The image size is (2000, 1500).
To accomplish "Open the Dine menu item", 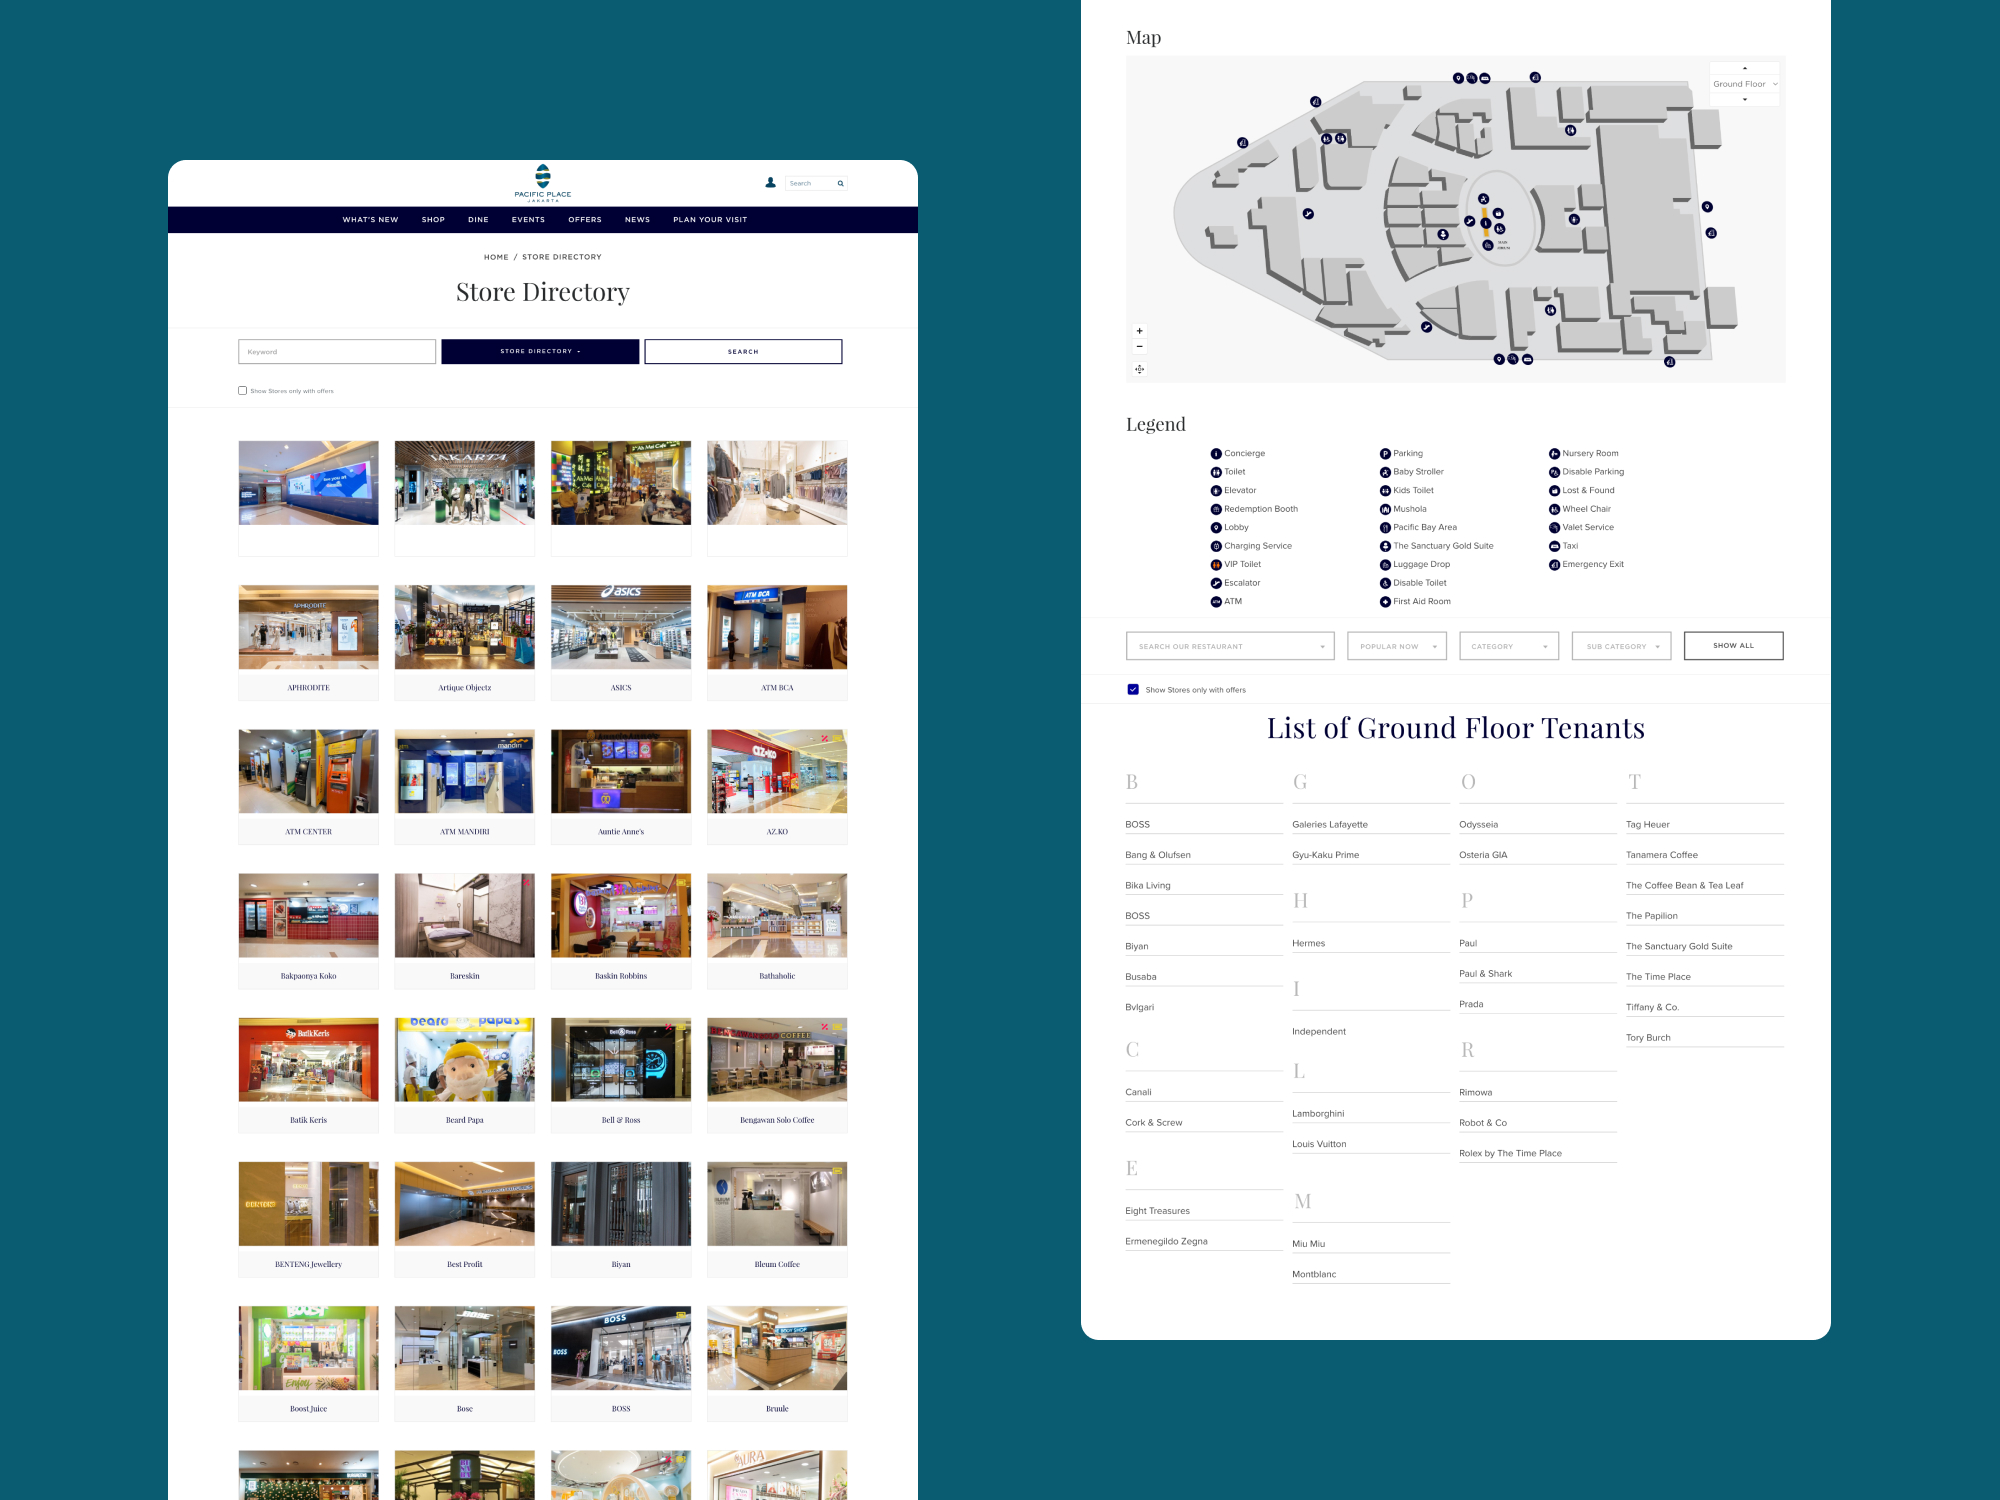I will 478,220.
